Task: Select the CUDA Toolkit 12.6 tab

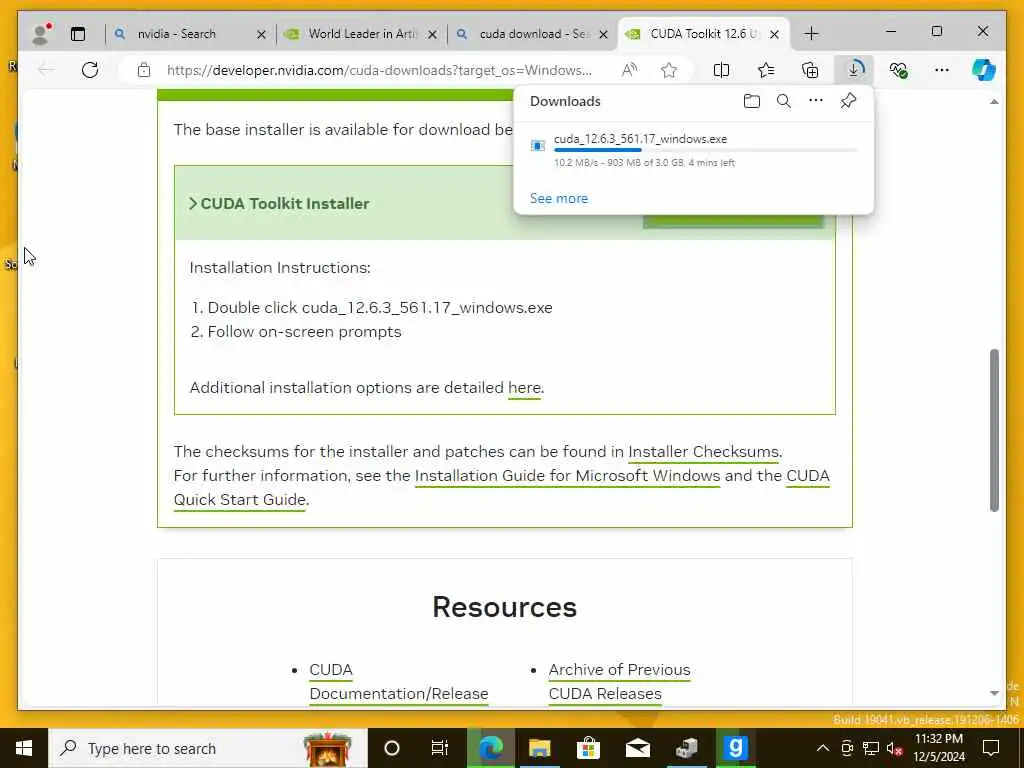Action: (704, 34)
